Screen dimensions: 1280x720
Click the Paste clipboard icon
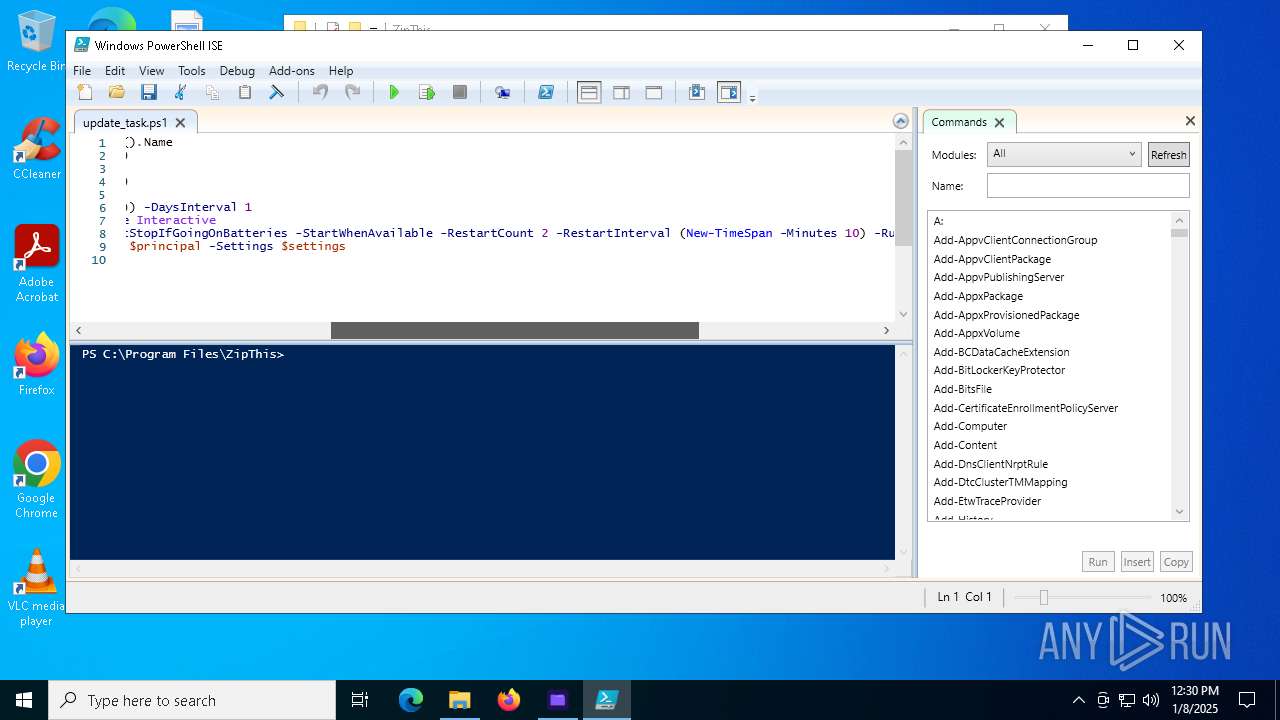244,92
